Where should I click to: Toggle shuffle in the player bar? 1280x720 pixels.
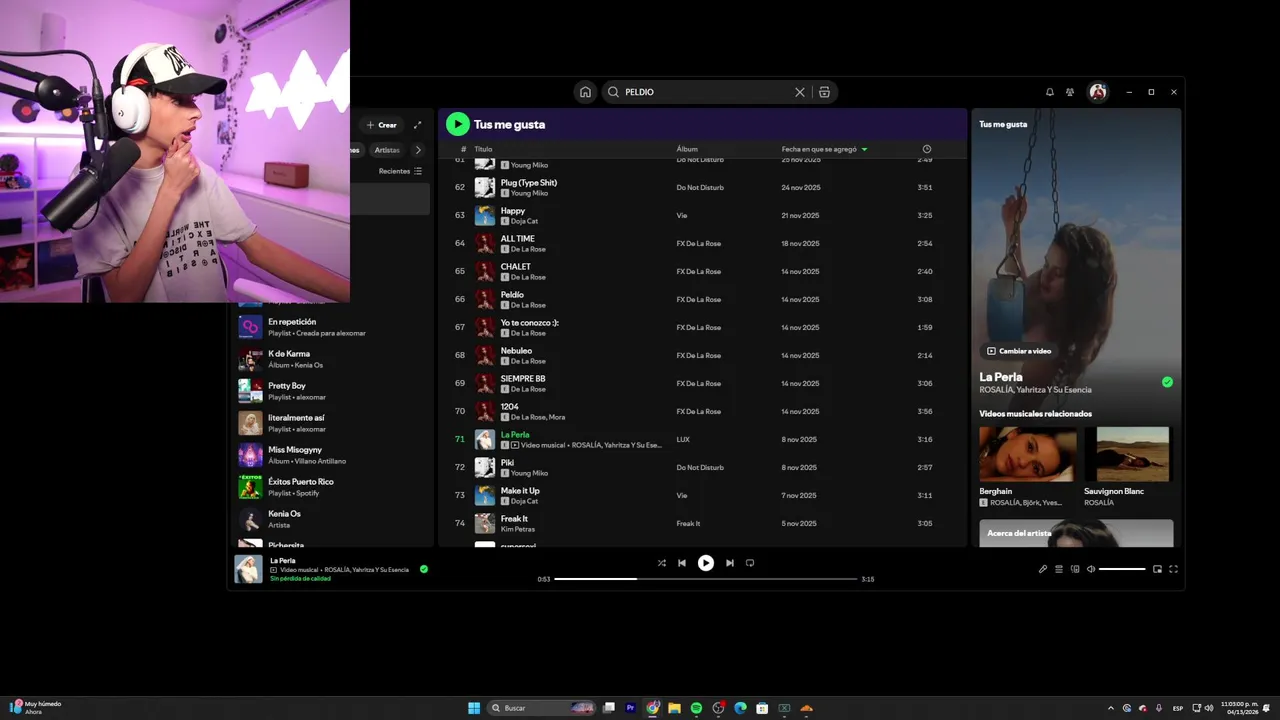661,563
